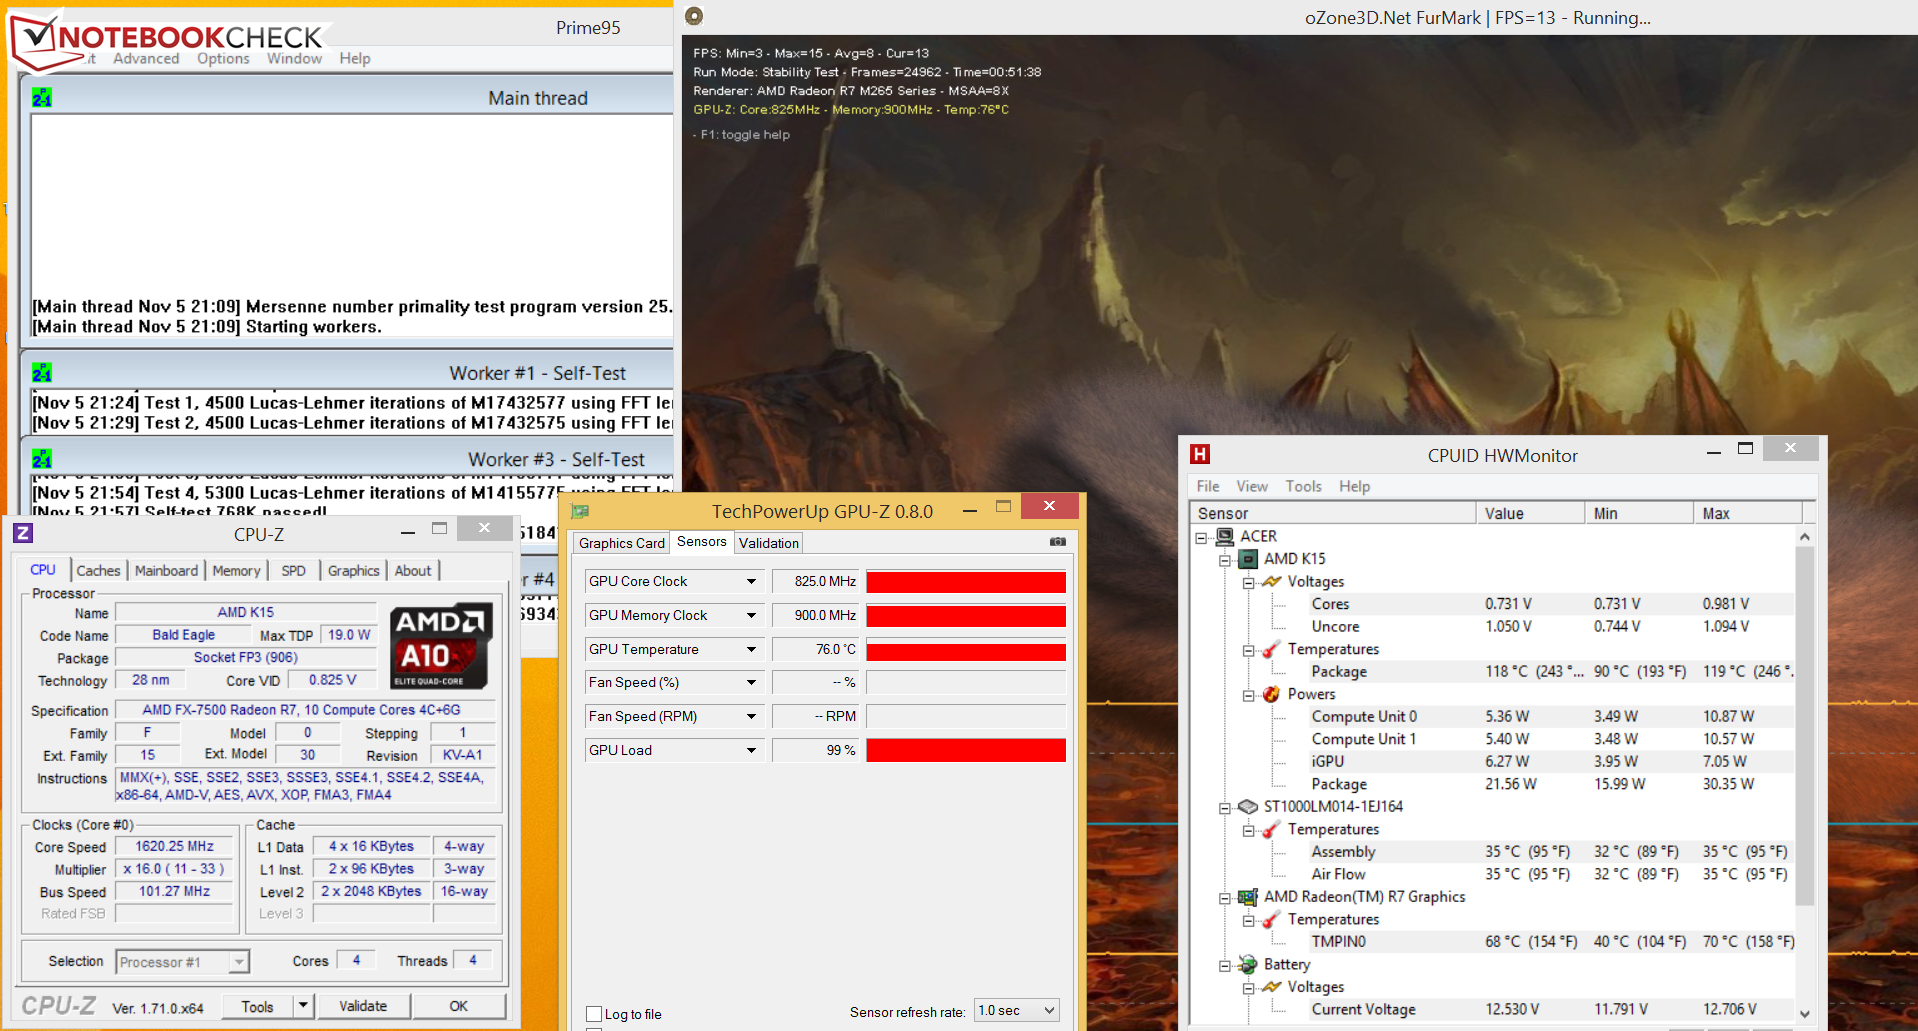Click the AMD A10 logo in CPU-Z

click(441, 645)
